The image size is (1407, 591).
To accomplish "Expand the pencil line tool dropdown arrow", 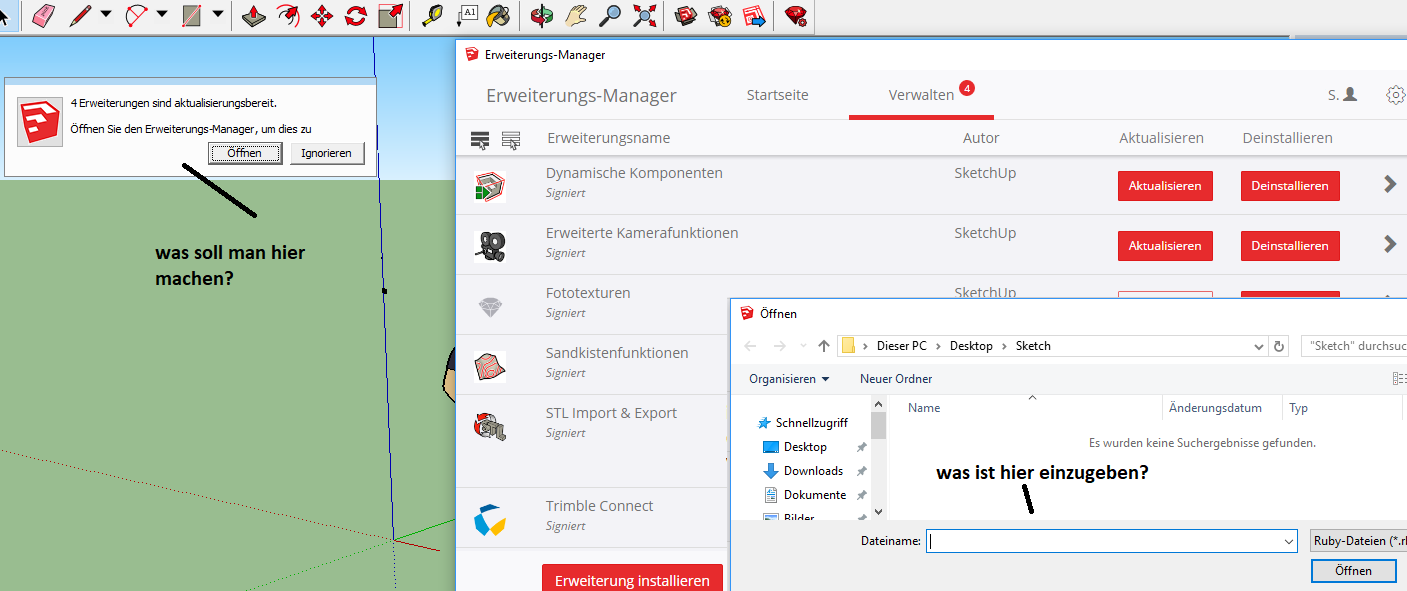I will coord(106,15).
